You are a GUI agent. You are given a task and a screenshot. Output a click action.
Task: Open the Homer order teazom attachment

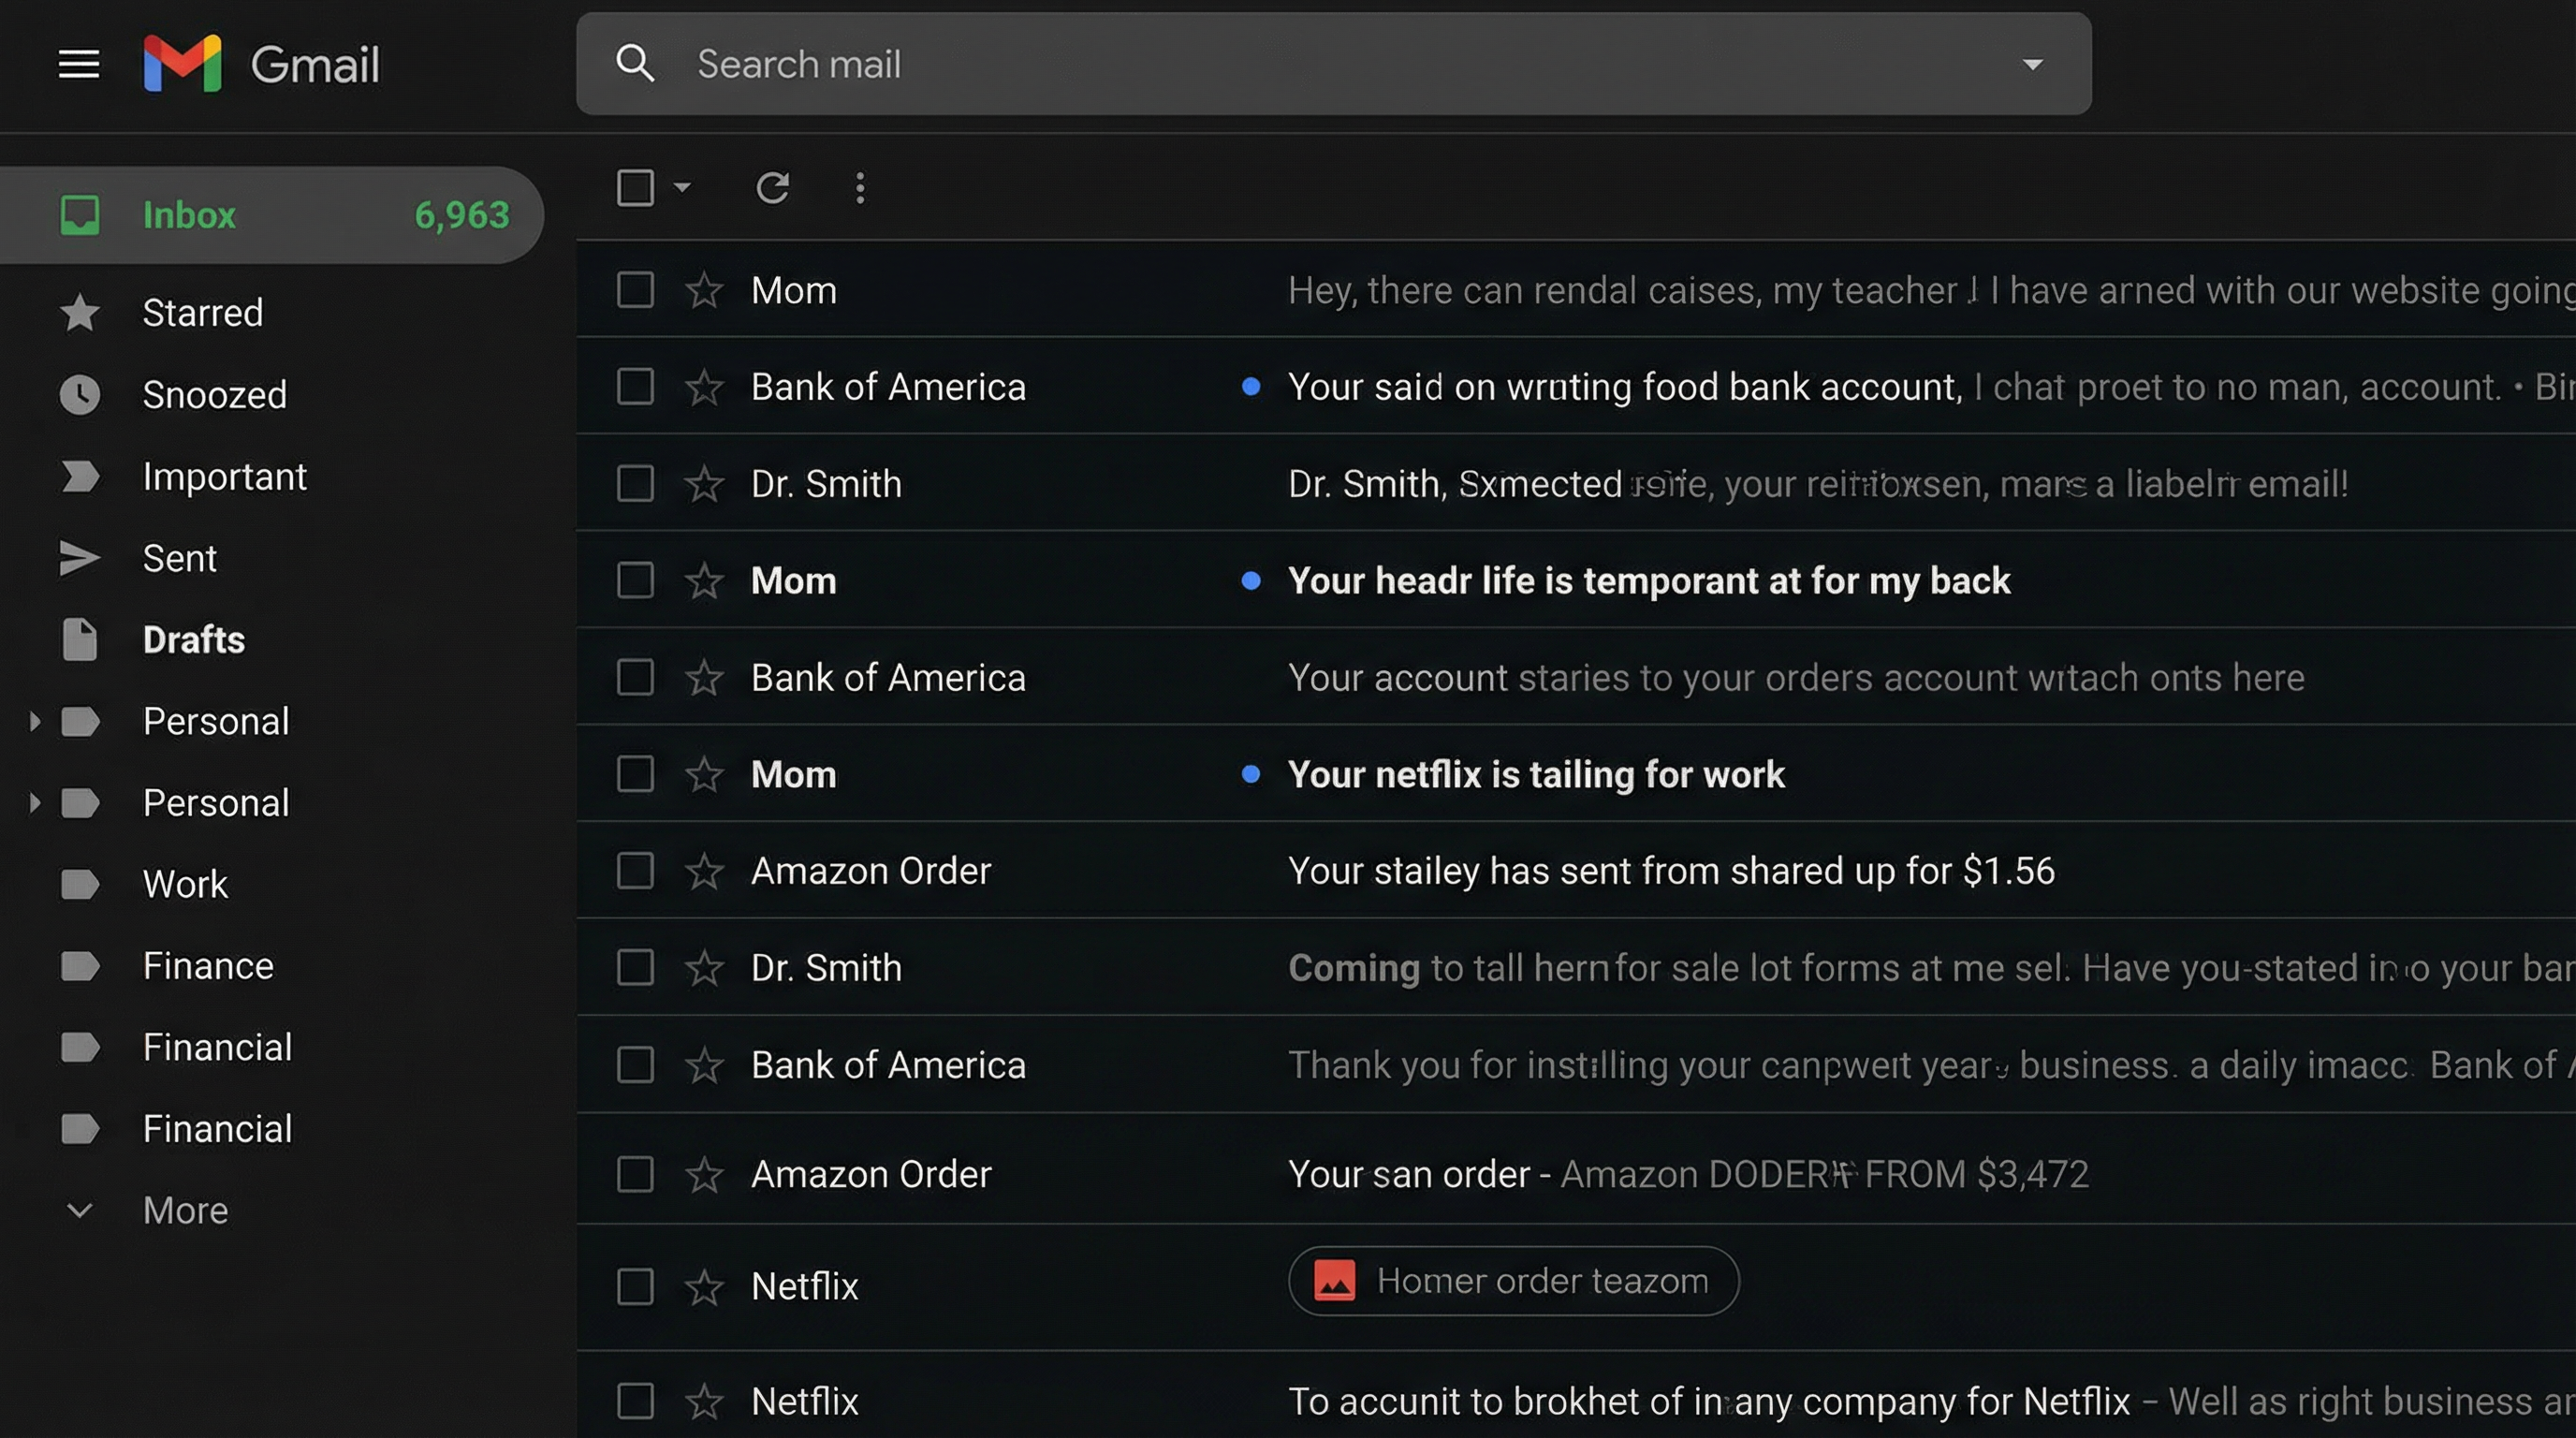click(1513, 1281)
